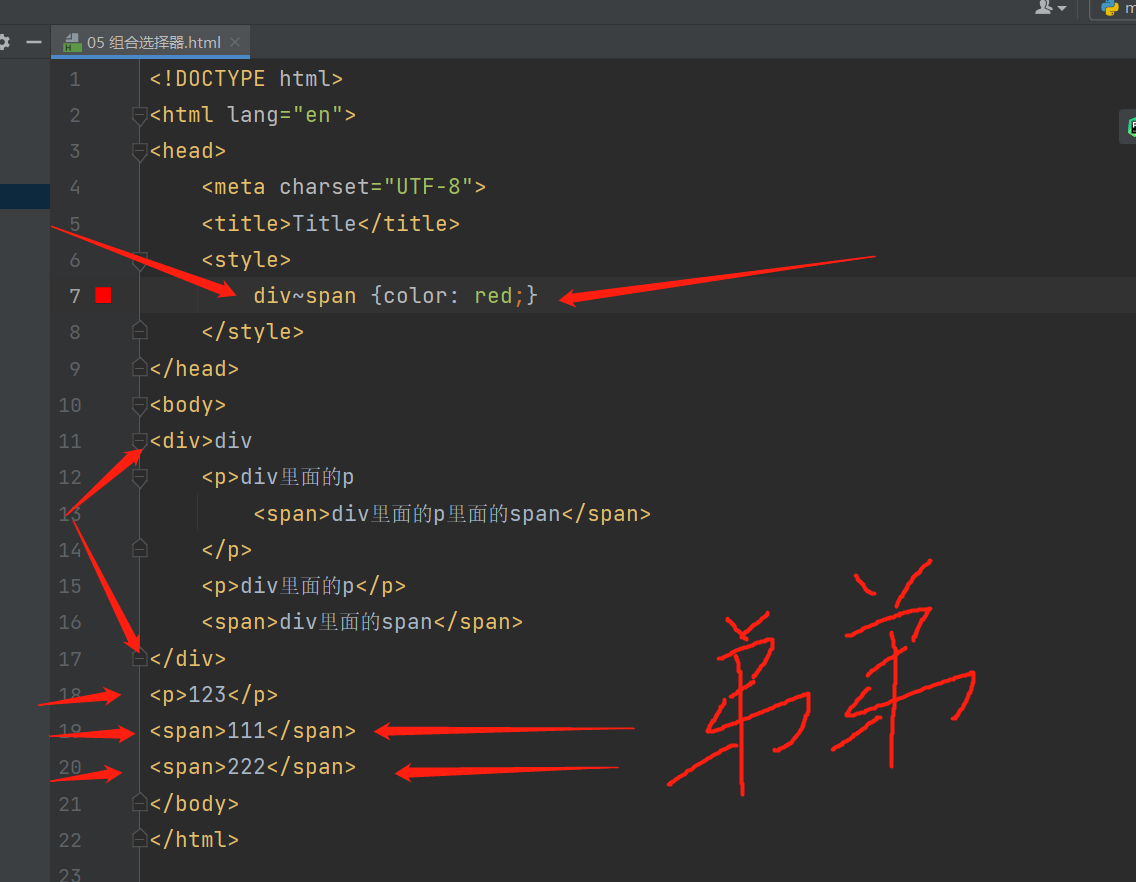Click line number 22 in the gutter
Viewport: 1136px width, 882px height.
click(x=70, y=840)
